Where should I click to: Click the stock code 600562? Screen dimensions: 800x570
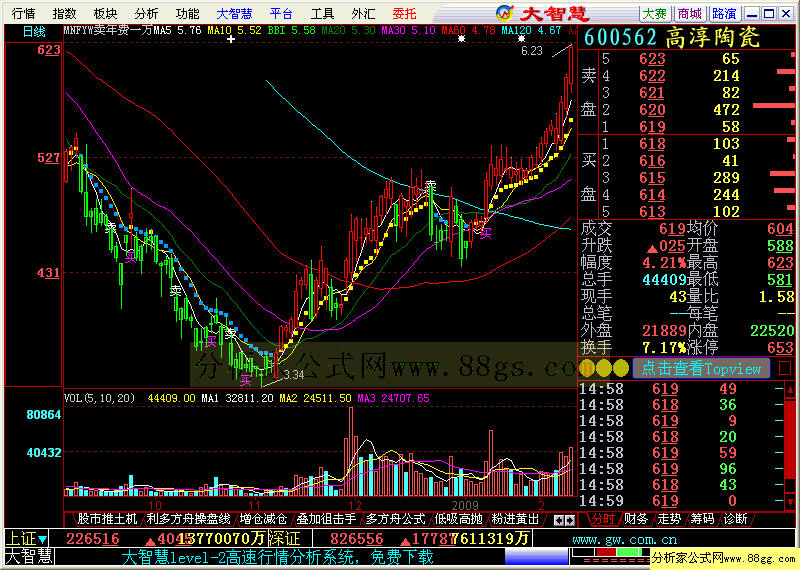click(x=620, y=37)
